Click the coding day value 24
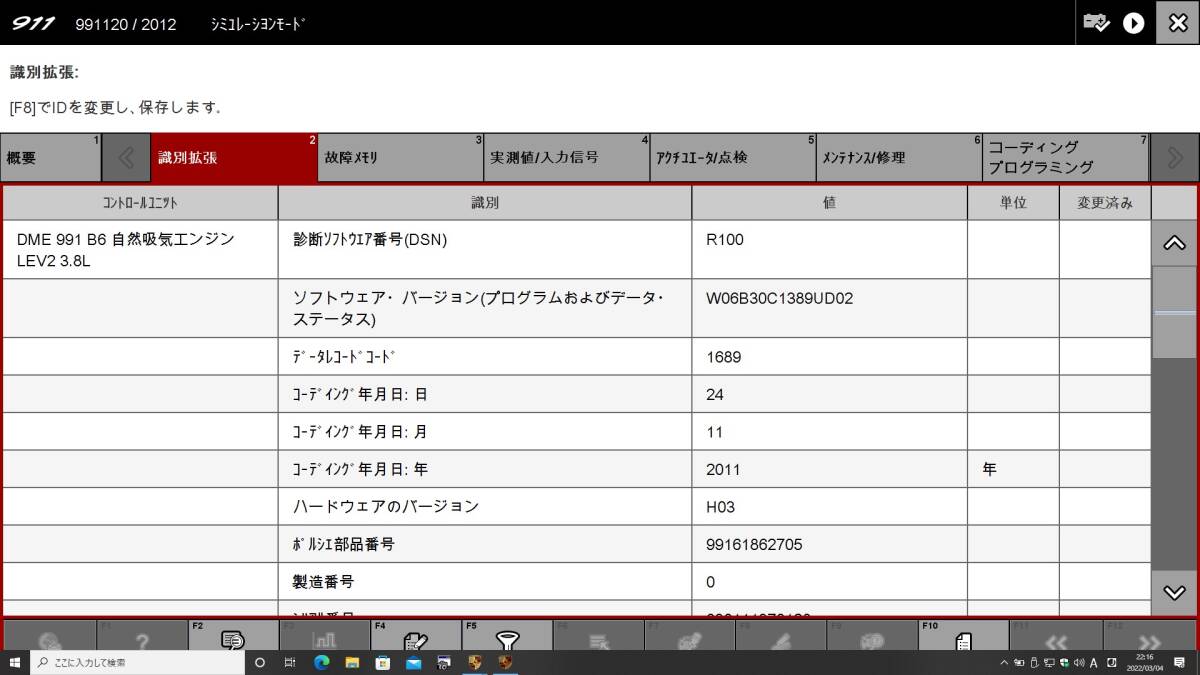 coord(715,395)
